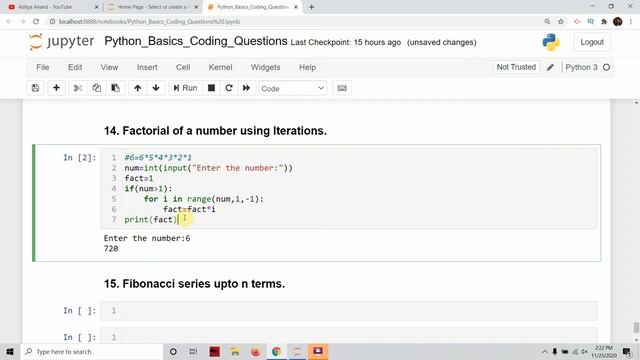Open Chrome from the taskbar
Screen dimensions: 640x360
(276, 351)
